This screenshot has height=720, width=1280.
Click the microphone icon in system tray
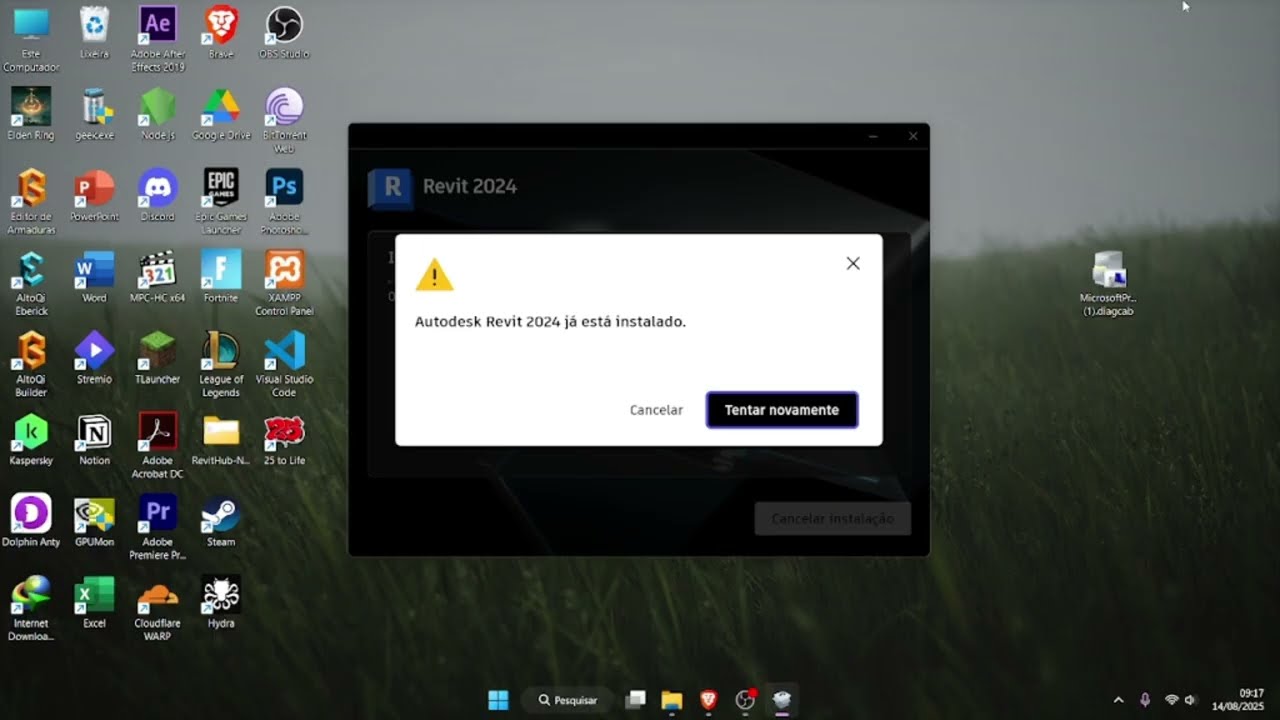pos(1145,700)
